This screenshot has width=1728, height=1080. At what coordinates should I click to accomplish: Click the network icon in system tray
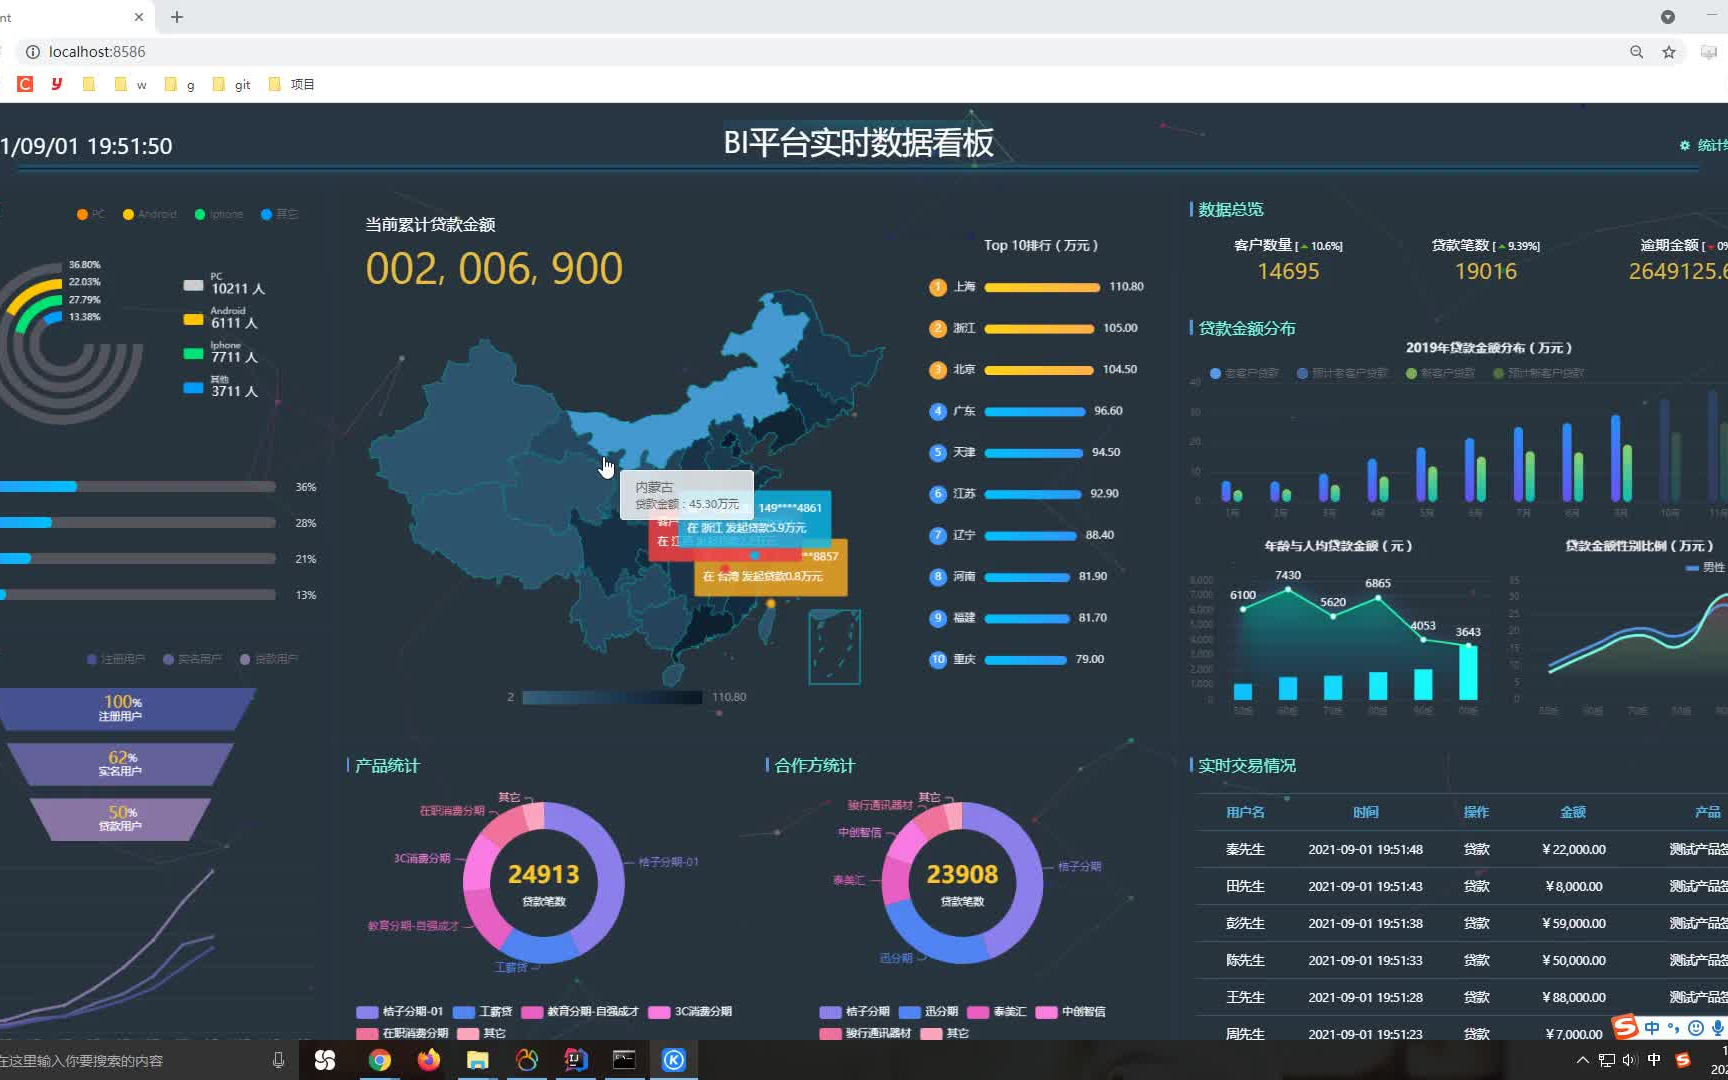tap(1607, 1060)
